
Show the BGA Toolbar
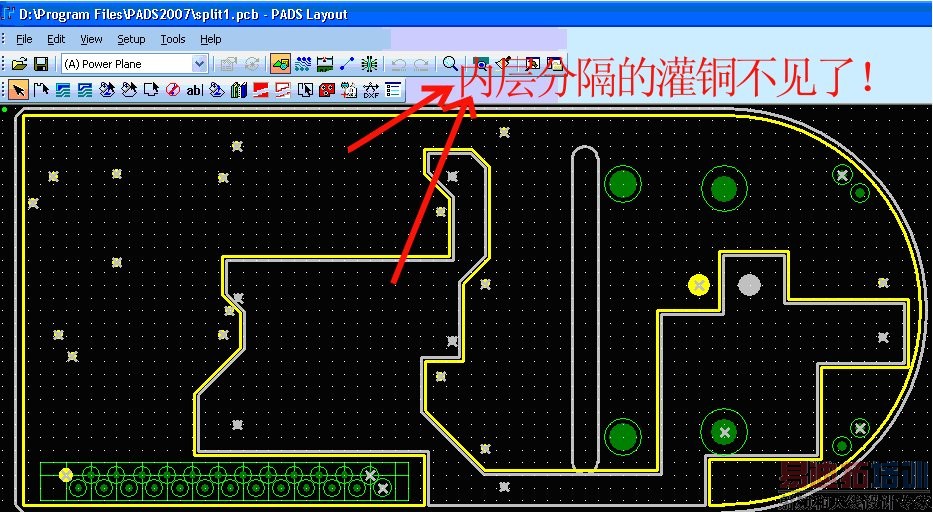(370, 64)
